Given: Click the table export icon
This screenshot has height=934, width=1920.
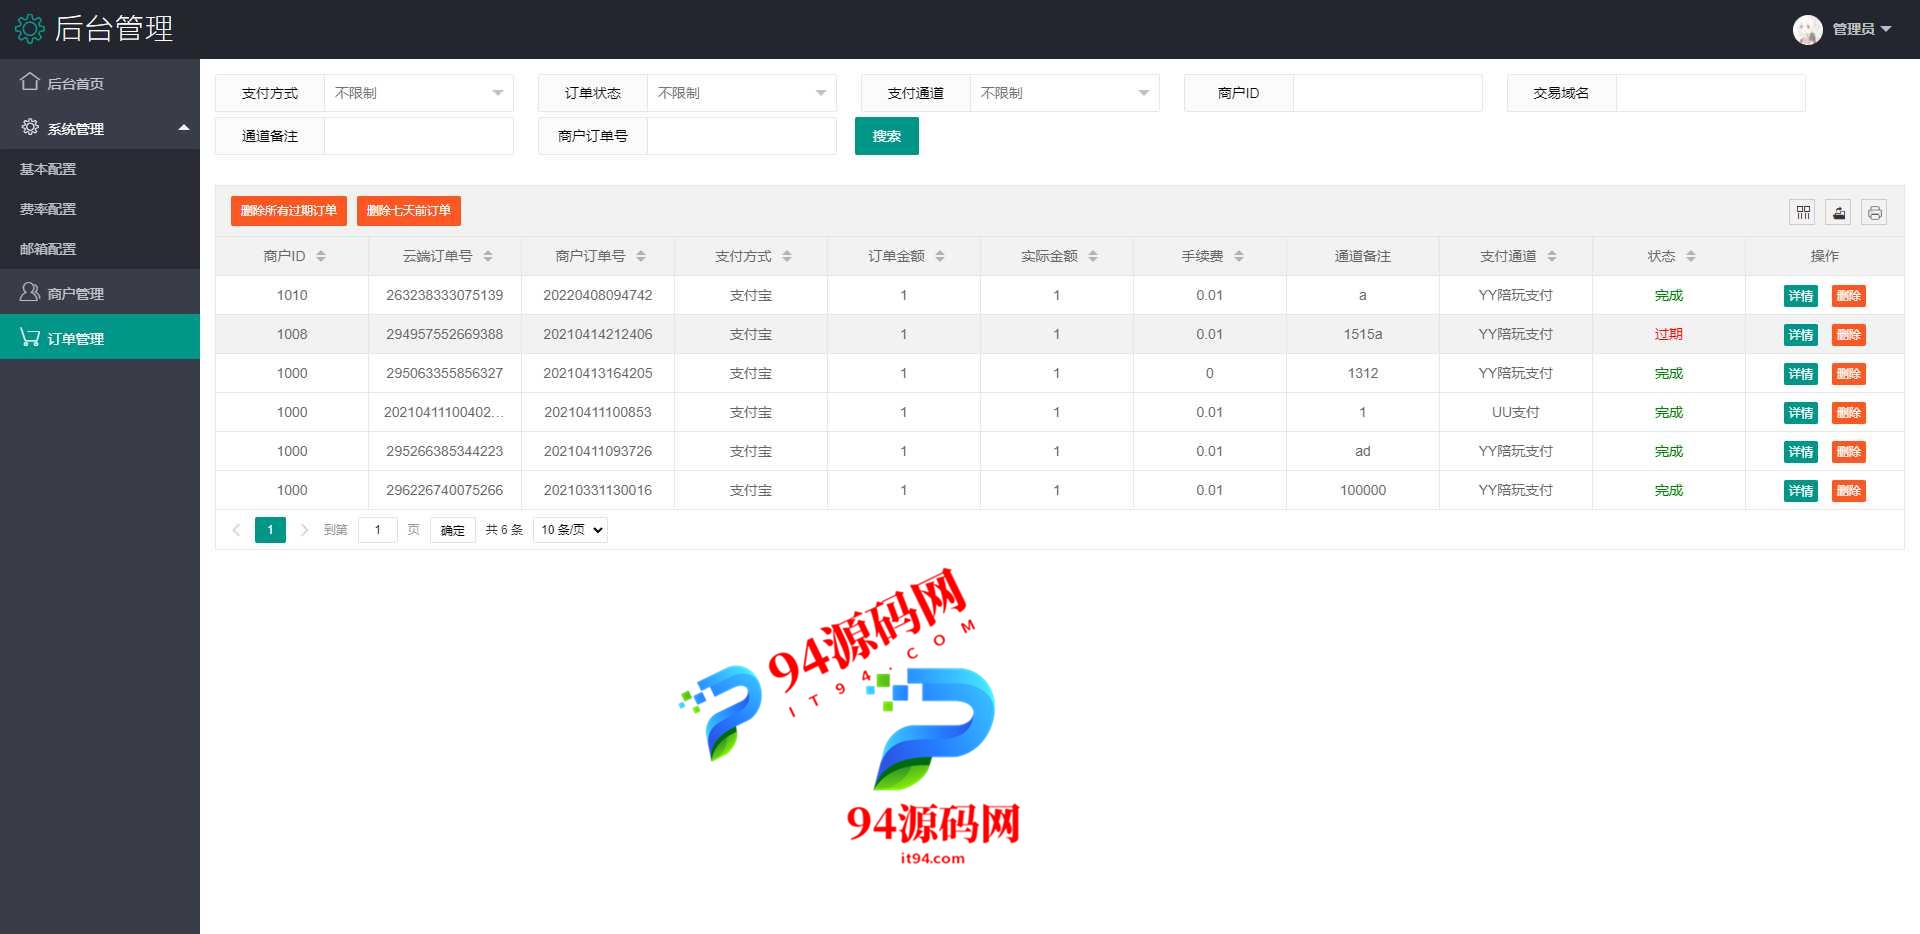Looking at the screenshot, I should tap(1839, 212).
